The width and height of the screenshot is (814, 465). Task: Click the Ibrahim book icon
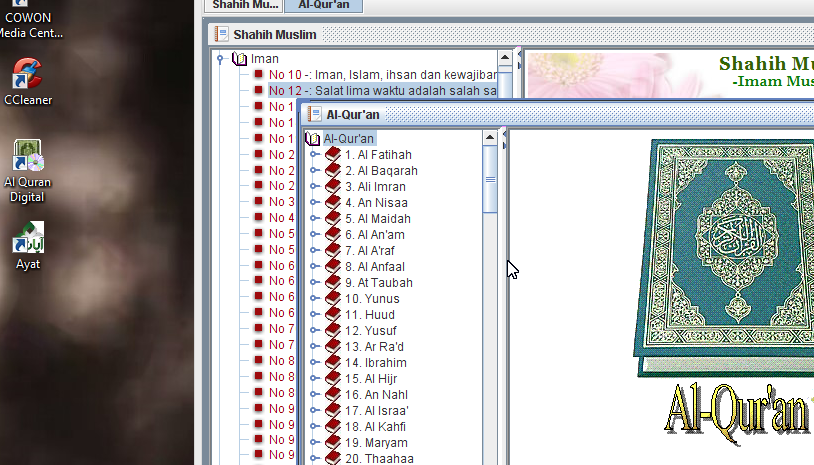click(x=333, y=363)
